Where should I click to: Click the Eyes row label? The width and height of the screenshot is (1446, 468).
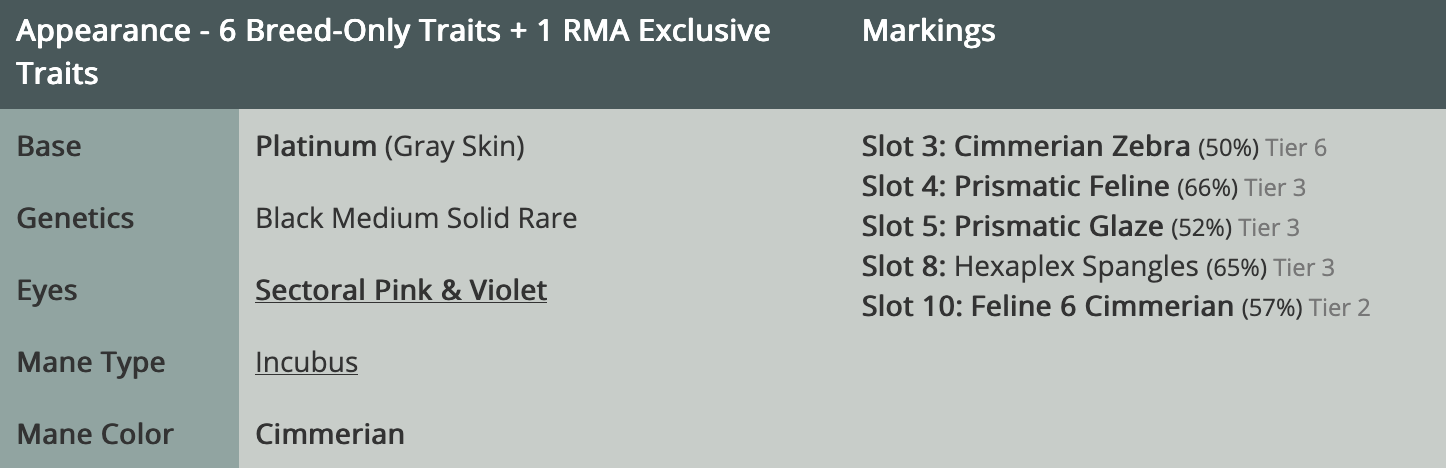47,291
